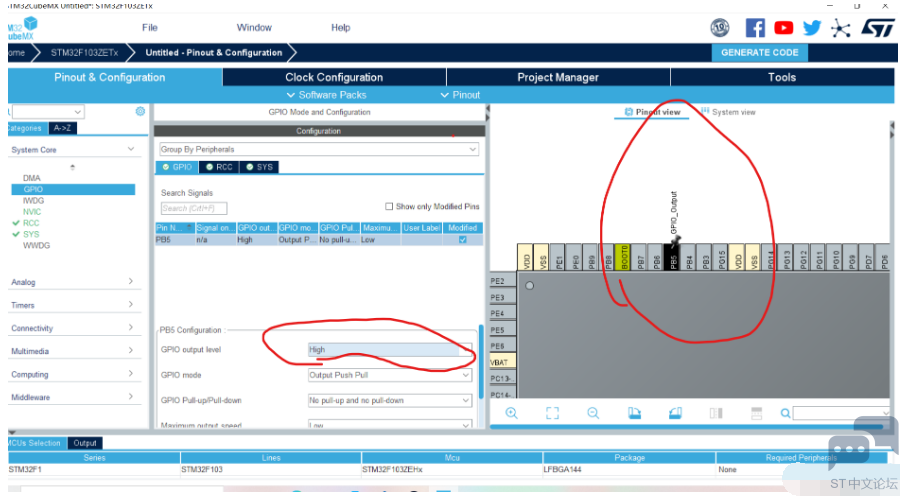This screenshot has height=499, width=907.
Task: Select the VBAT pin on the chip
Action: pyautogui.click(x=502, y=362)
